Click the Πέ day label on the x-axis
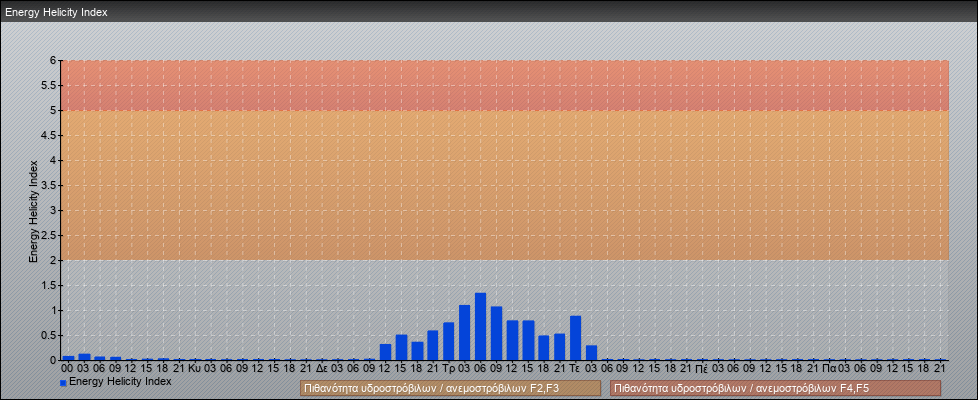Screen dimensions: 978x400 702,368
